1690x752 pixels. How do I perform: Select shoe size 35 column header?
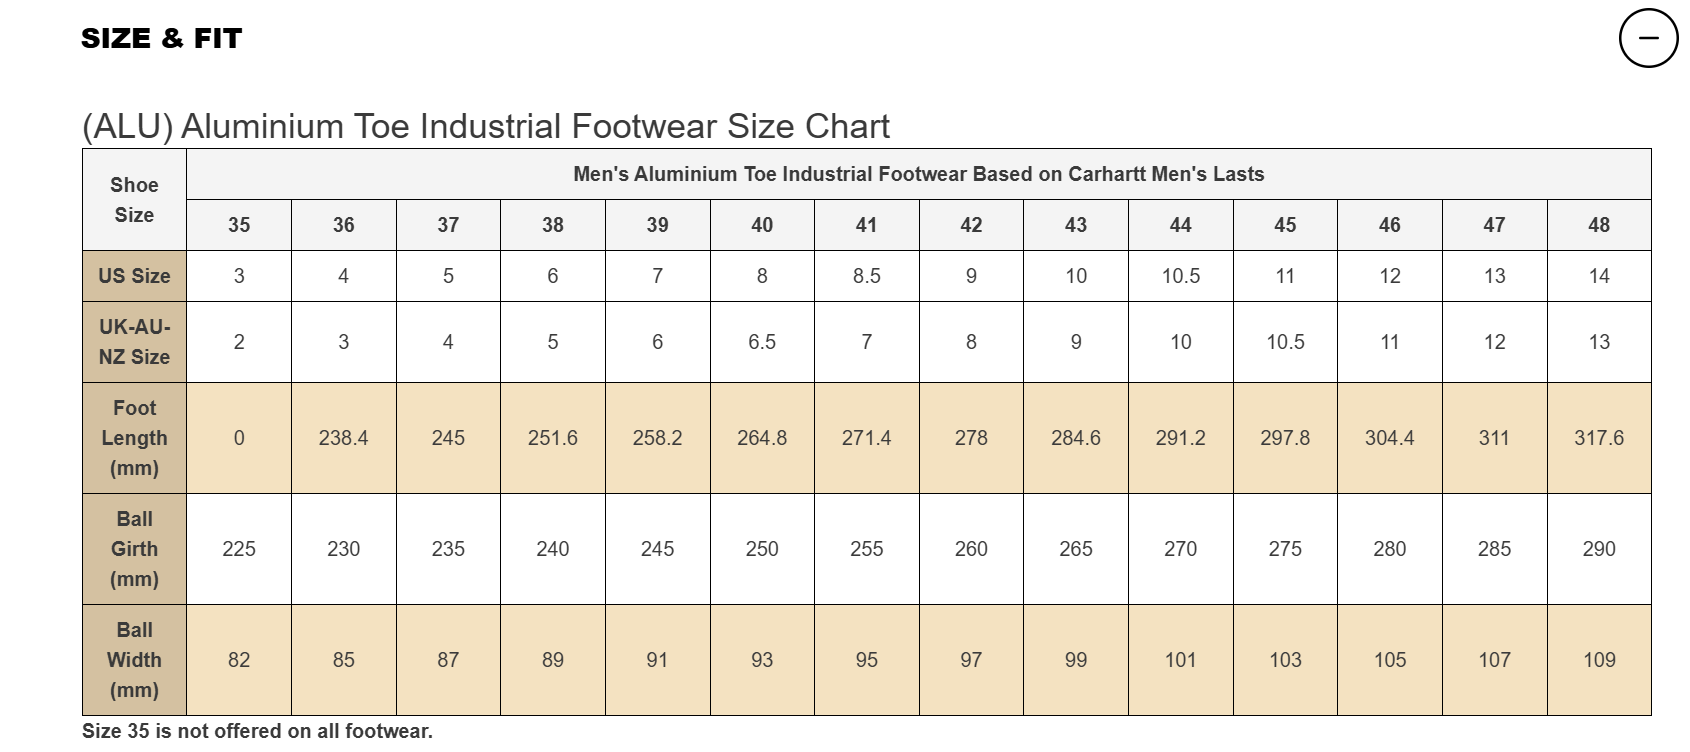point(239,225)
